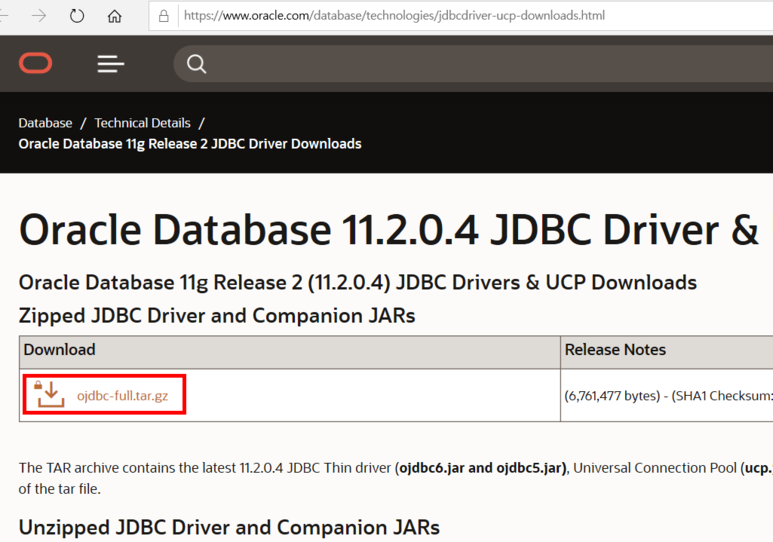The height and width of the screenshot is (542, 773).
Task: Go to browser home page icon
Action: (114, 16)
